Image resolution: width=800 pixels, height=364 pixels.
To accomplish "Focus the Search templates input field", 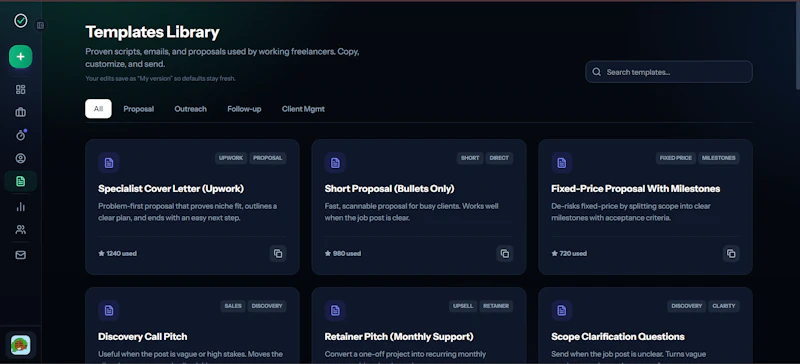I will pos(669,72).
